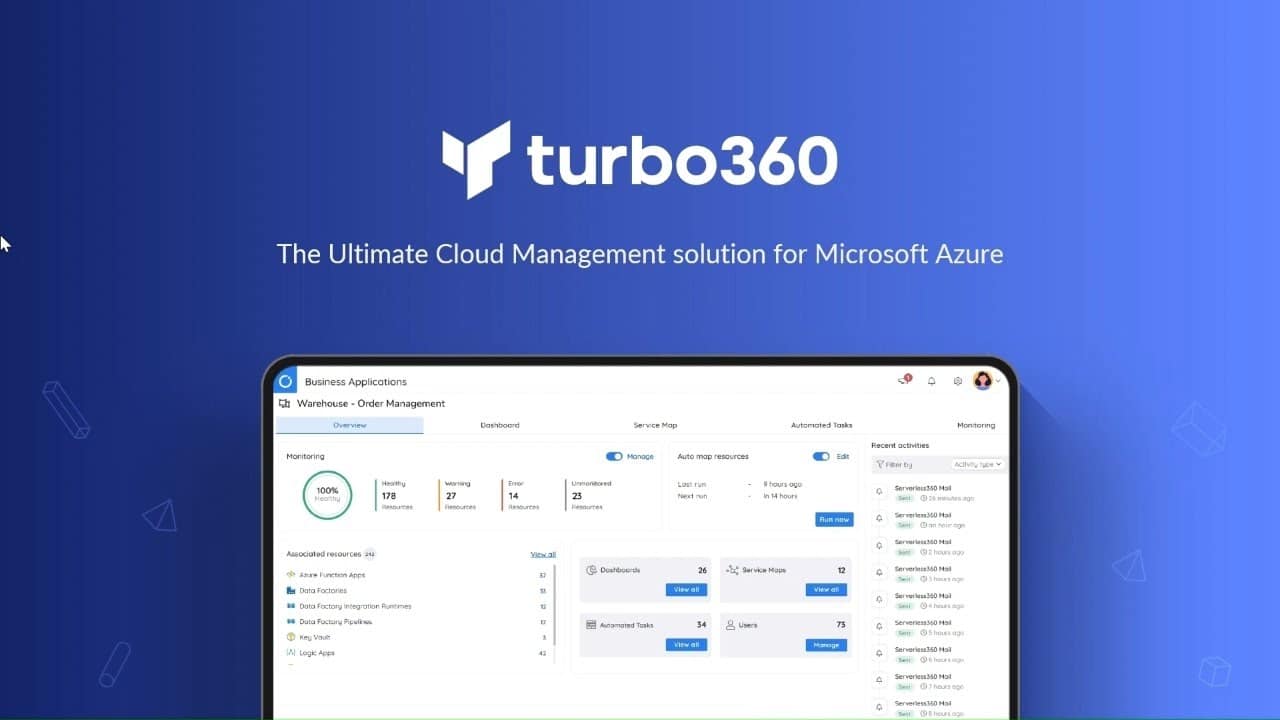Click the Logic Apps icon

[x=291, y=652]
